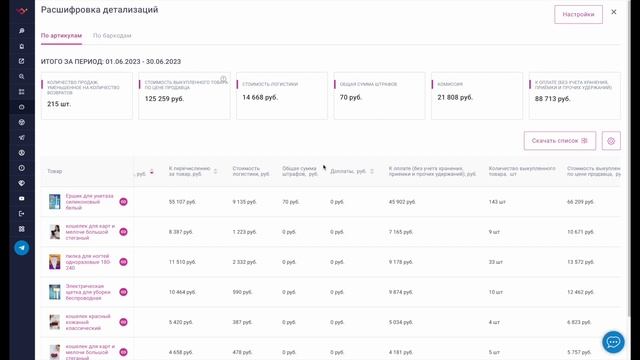
Task: Click the 9 135 руб. logistics cell
Action: pos(244,202)
